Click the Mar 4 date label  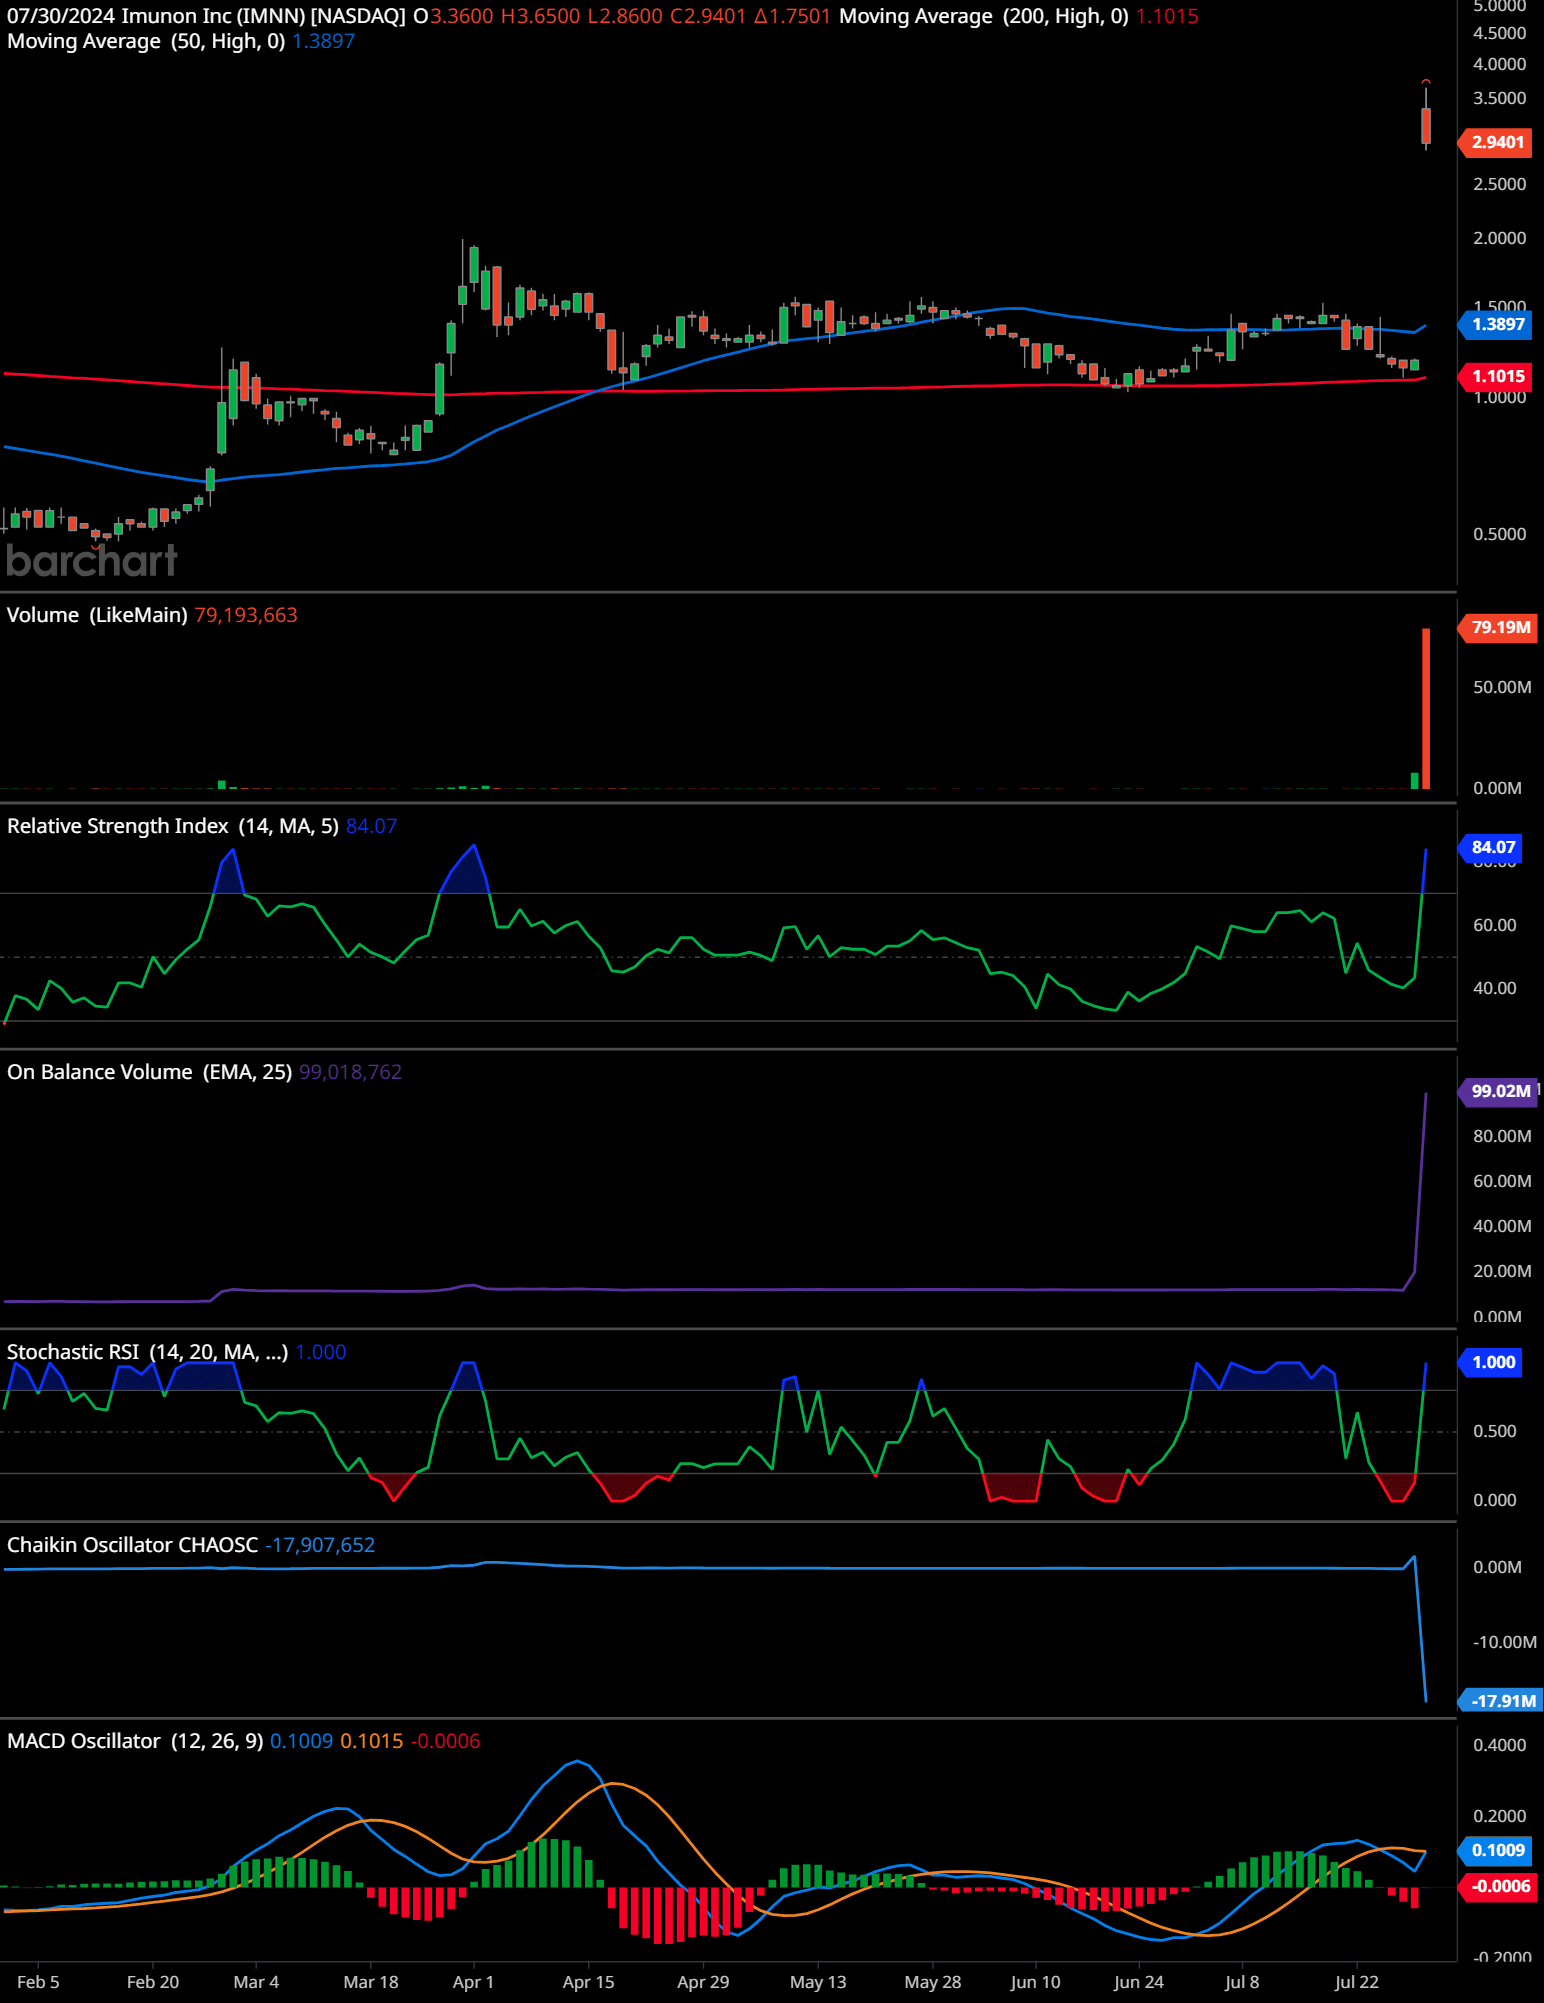tap(256, 1982)
